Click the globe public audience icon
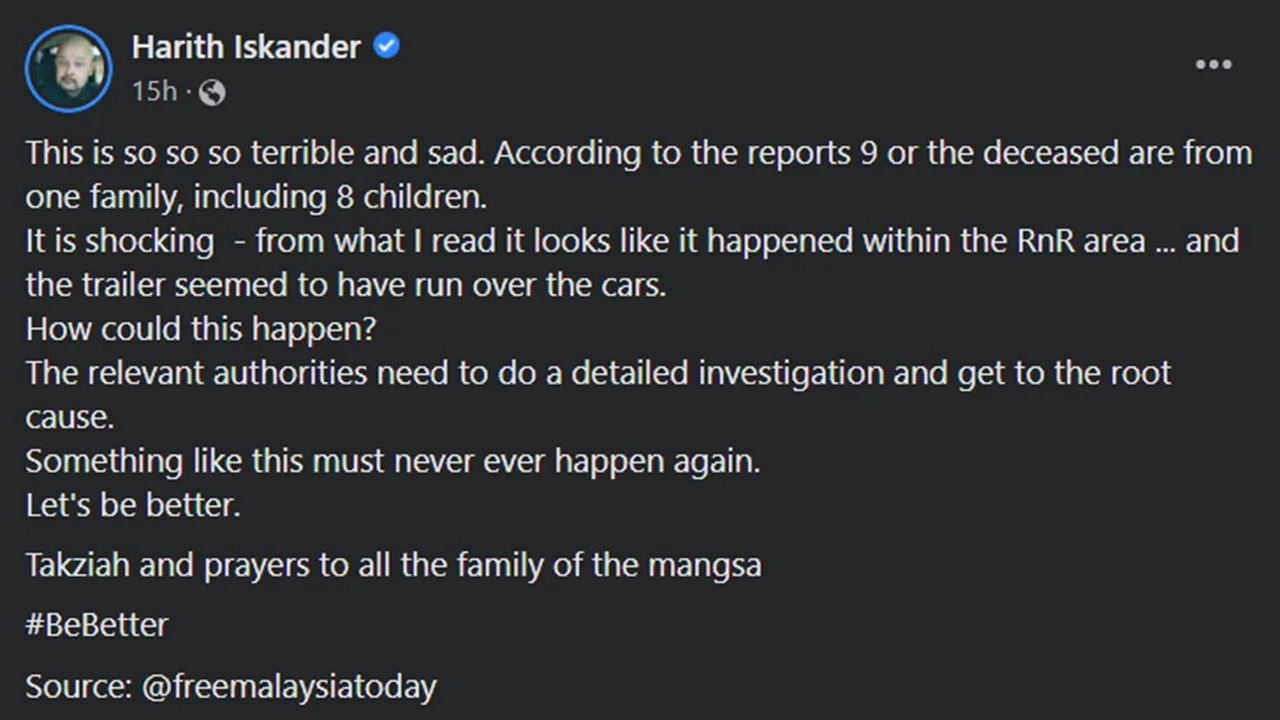Screen dimensions: 1280x720 tap(212, 93)
